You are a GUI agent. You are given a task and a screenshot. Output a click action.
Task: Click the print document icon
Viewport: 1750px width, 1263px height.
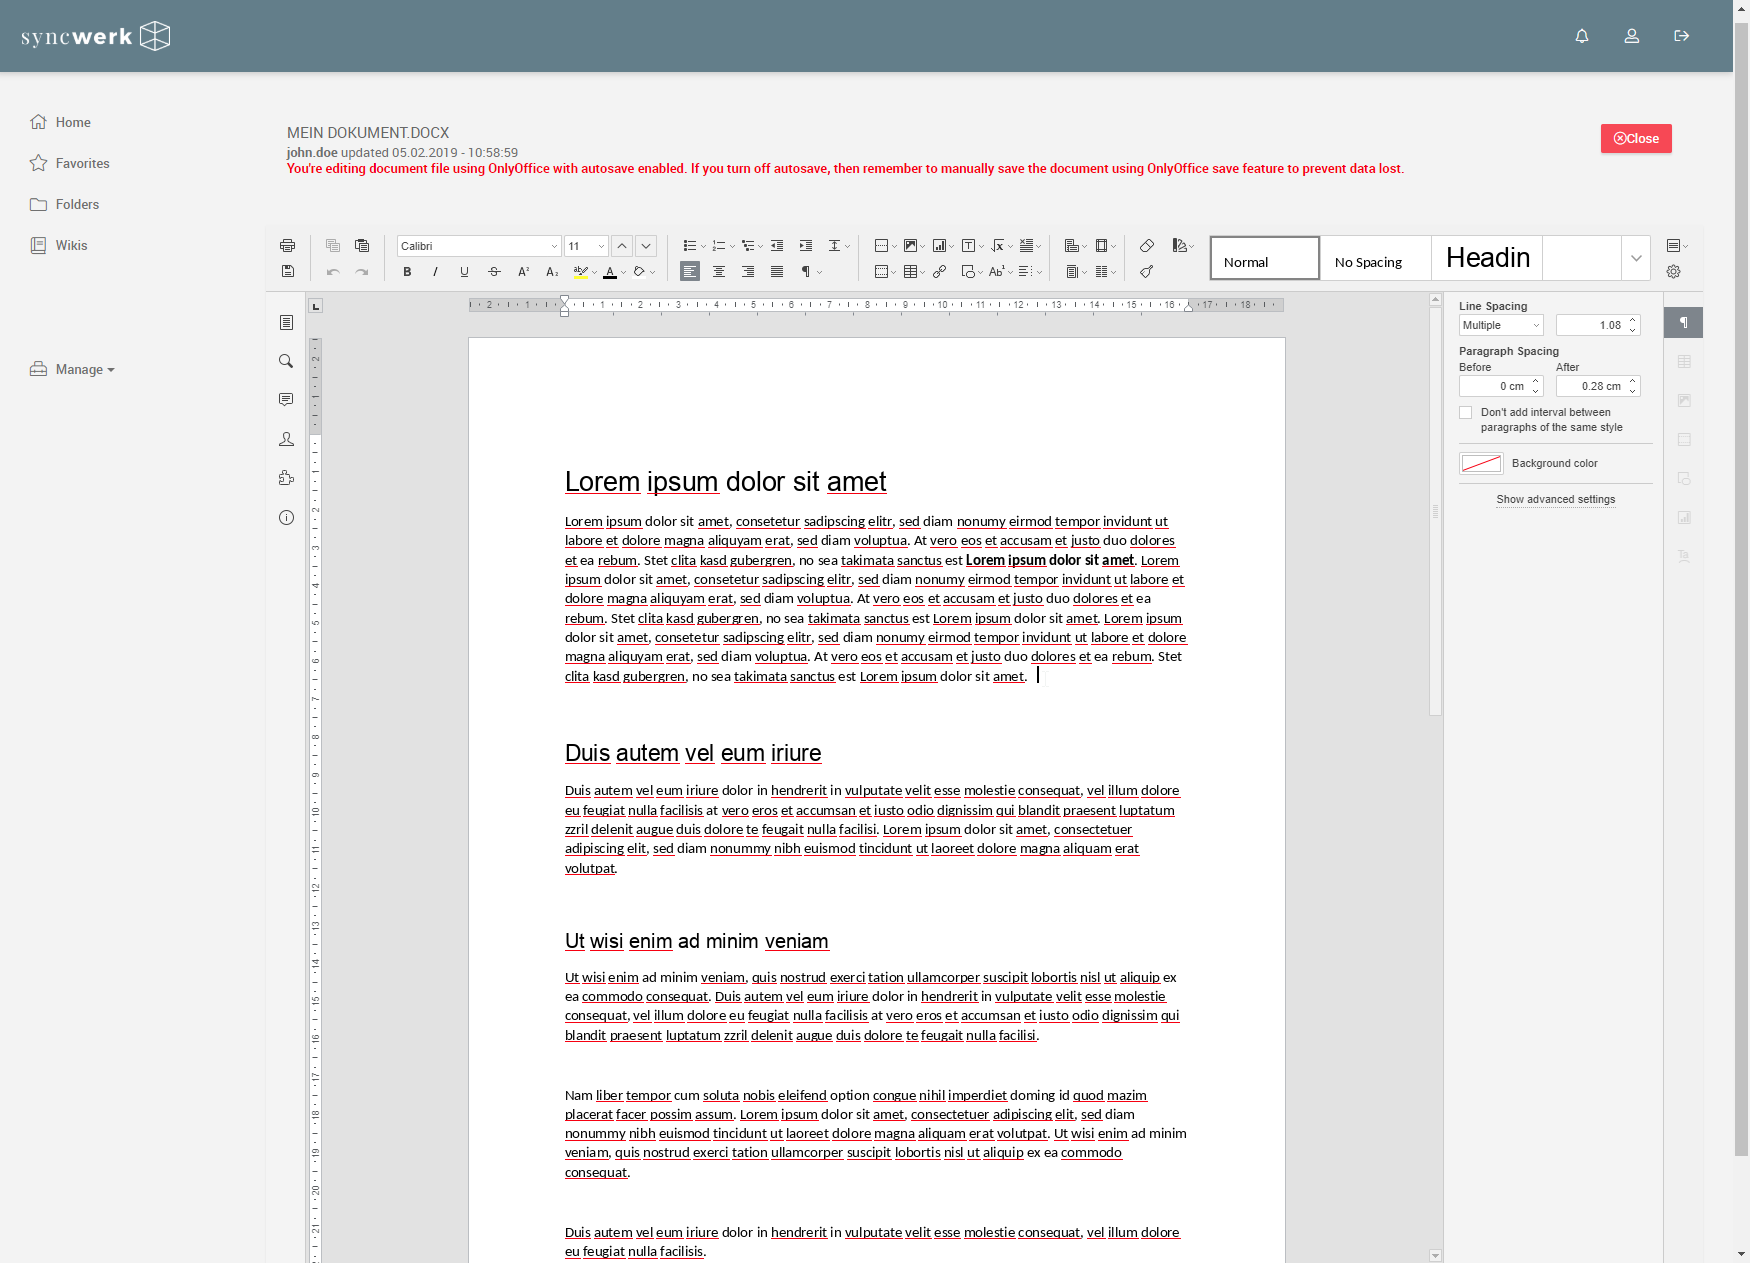287,246
